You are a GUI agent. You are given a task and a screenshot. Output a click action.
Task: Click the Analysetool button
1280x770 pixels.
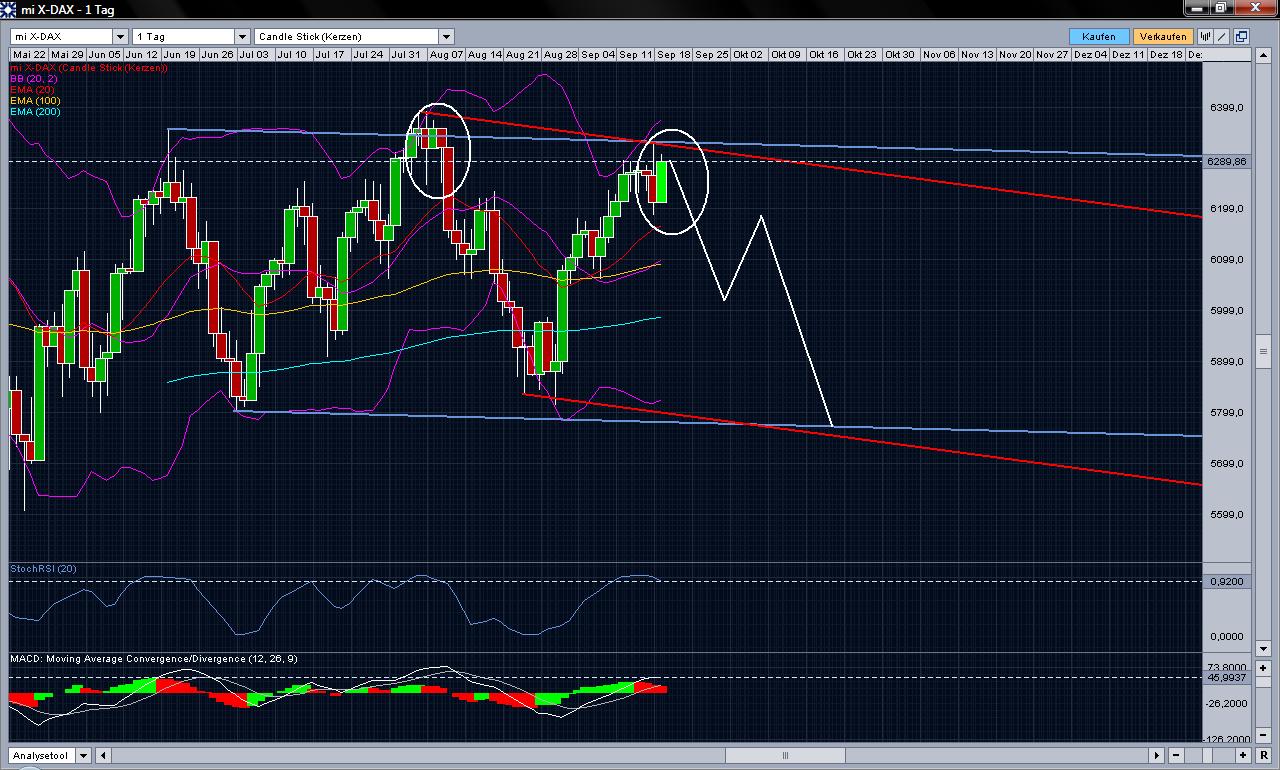pos(43,756)
